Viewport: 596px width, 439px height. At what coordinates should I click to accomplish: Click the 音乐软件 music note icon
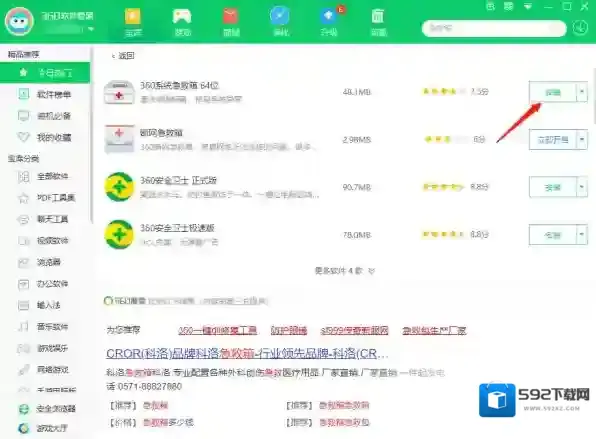tap(24, 326)
